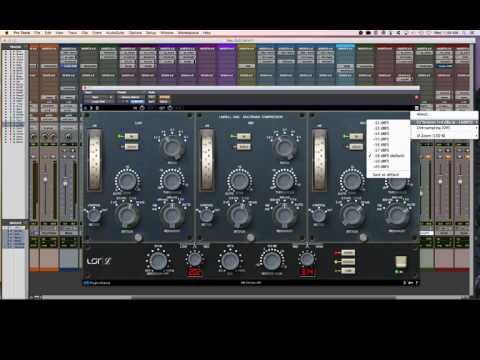
Task: Click the Low band small lower-left knob
Action: (x=94, y=216)
